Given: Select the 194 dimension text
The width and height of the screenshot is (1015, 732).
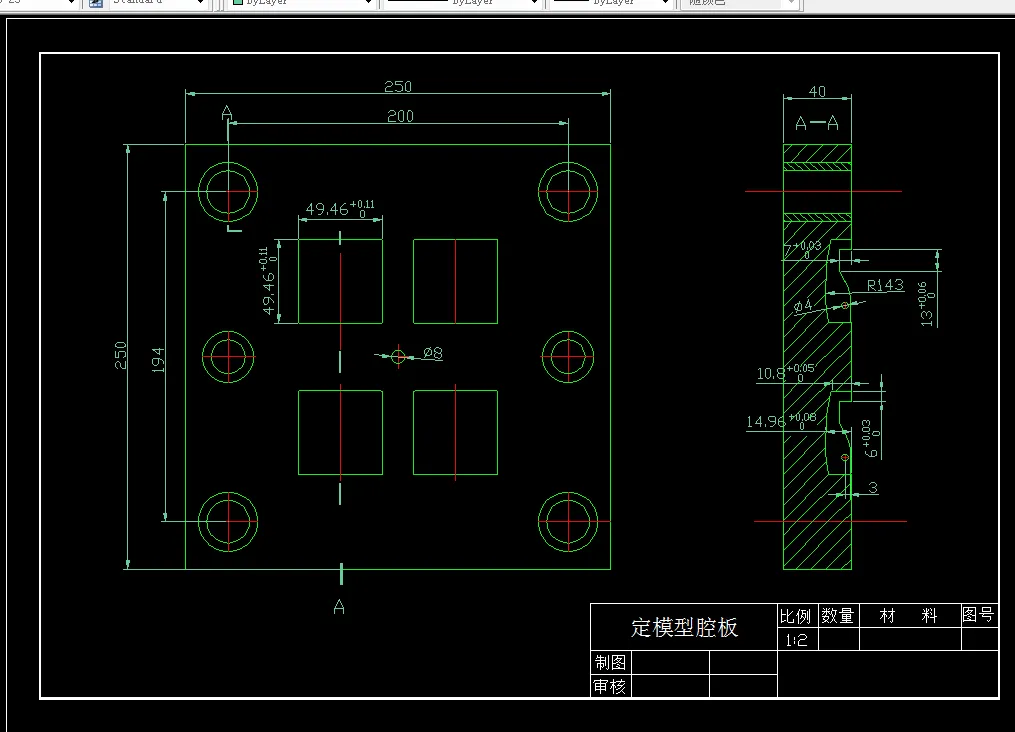Looking at the screenshot, I should coord(157,360).
